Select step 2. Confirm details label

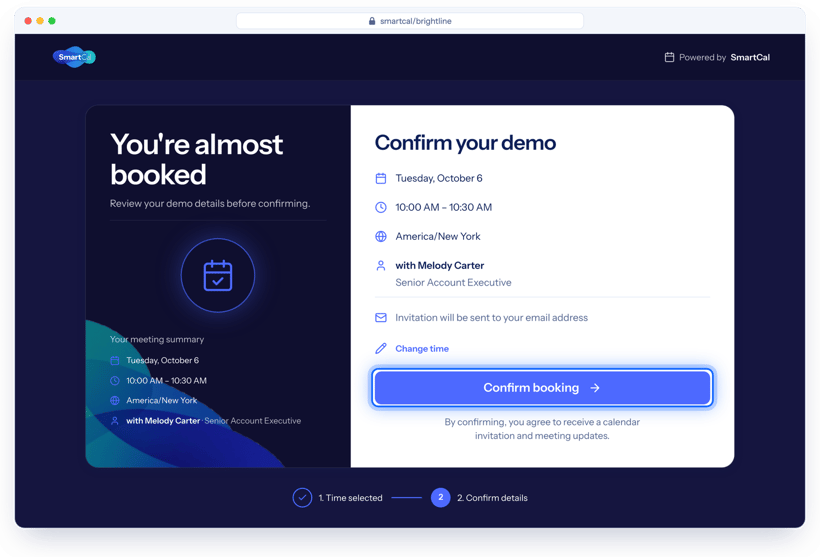[x=492, y=498]
